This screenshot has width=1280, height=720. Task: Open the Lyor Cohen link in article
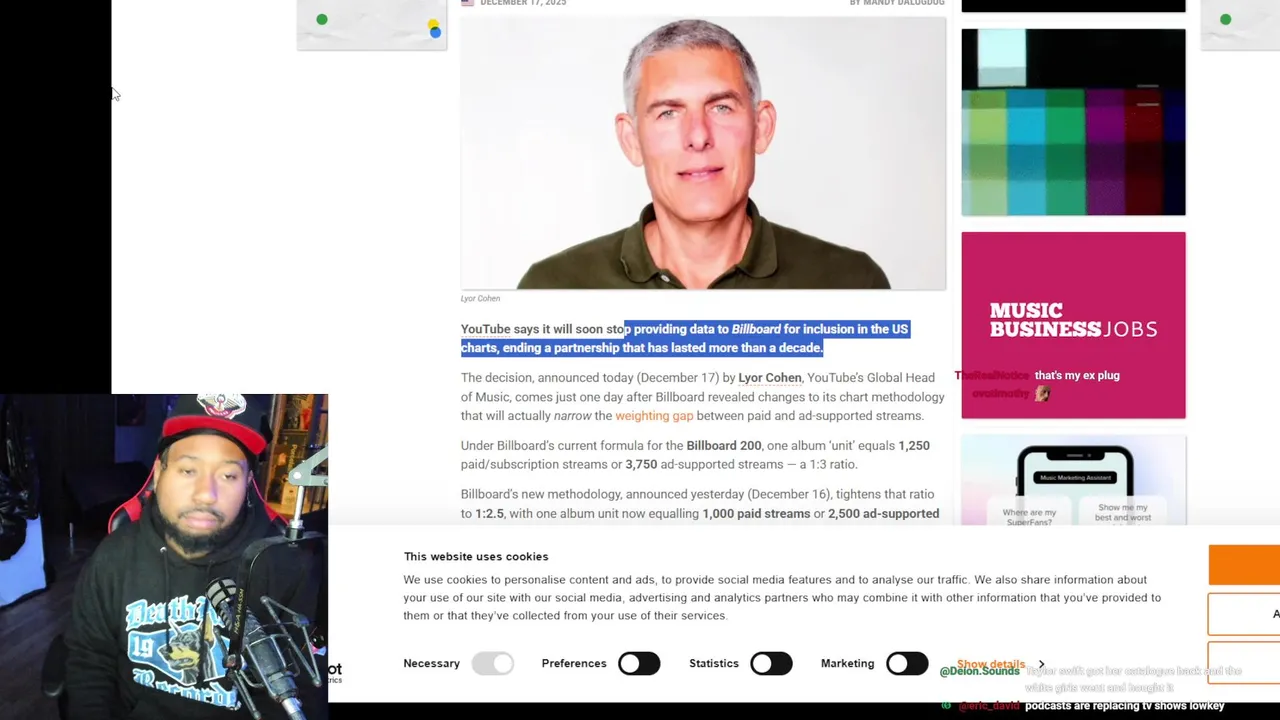click(769, 378)
